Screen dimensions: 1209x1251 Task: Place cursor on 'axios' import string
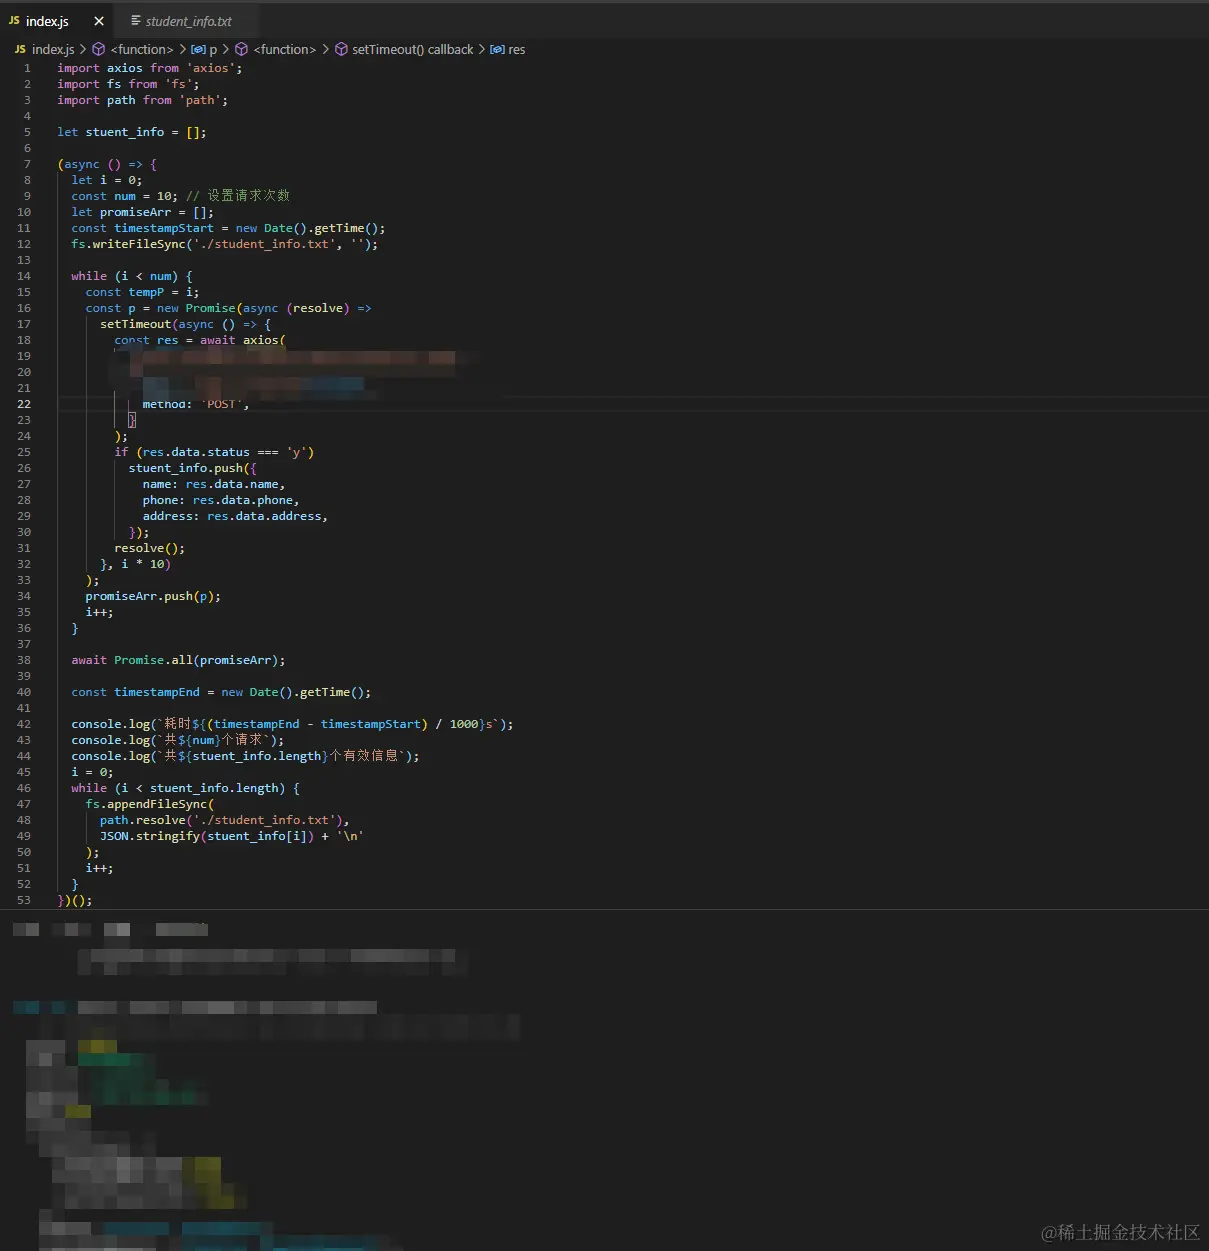pyautogui.click(x=210, y=68)
